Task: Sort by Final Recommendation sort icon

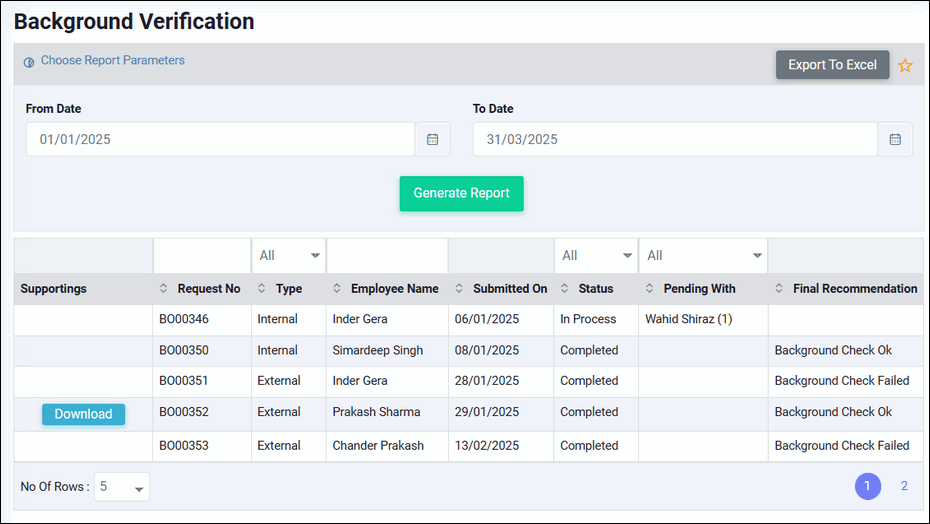Action: pos(779,289)
